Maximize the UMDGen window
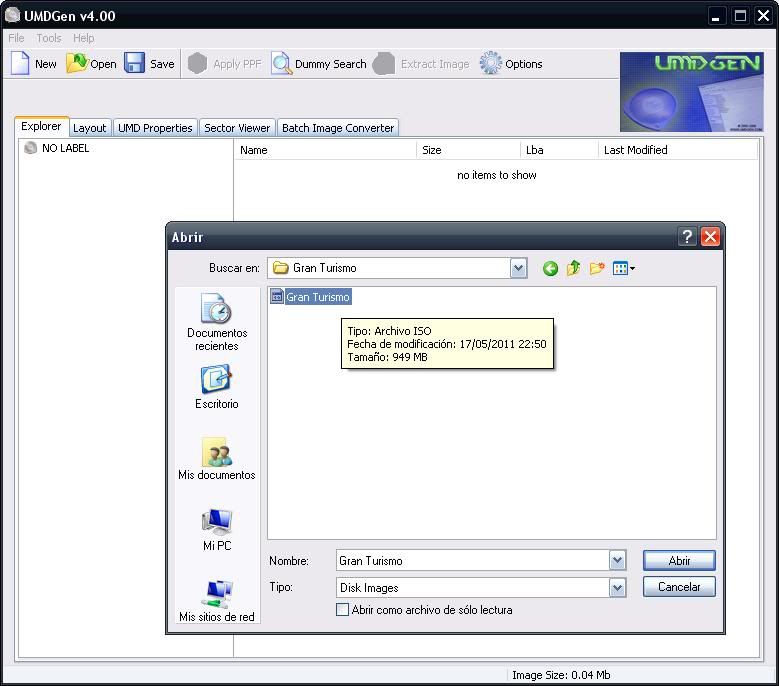The image size is (779, 686). pyautogui.click(x=740, y=16)
